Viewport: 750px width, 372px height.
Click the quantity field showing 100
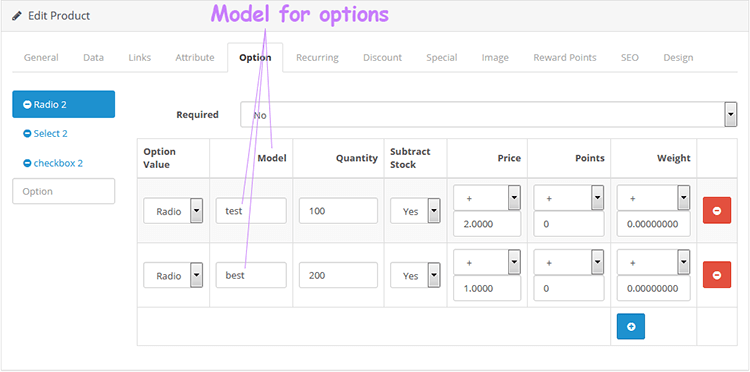(338, 211)
